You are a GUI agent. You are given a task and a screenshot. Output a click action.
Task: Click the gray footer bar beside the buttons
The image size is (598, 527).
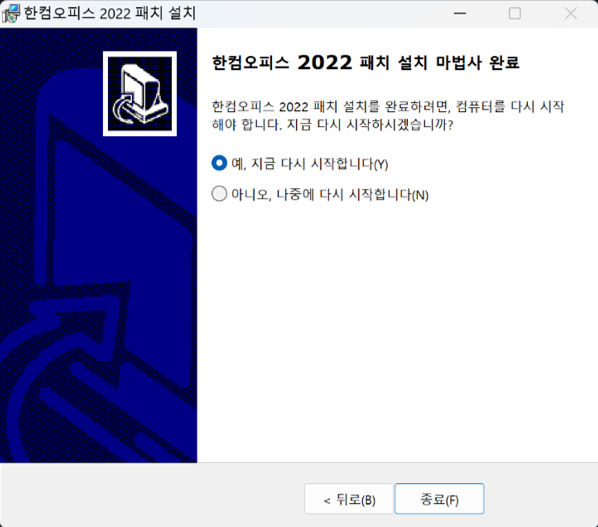coord(153,496)
